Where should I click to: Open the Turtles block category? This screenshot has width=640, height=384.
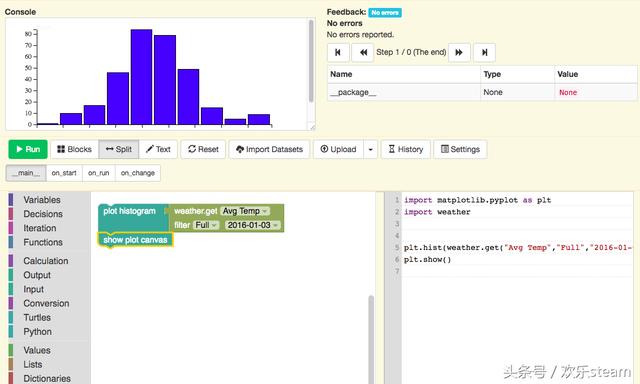tap(37, 317)
